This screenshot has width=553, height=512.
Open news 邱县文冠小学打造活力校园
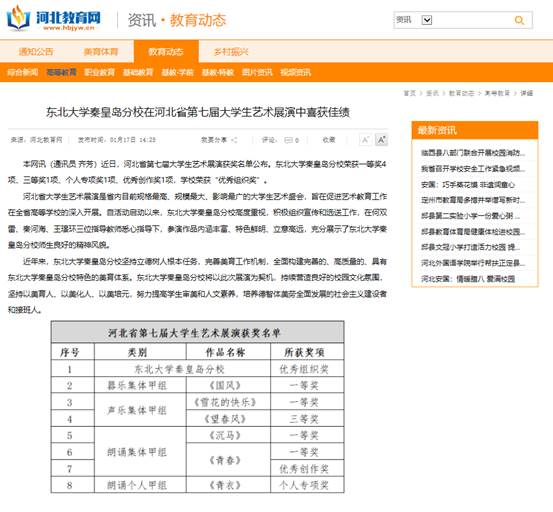pyautogui.click(x=470, y=247)
